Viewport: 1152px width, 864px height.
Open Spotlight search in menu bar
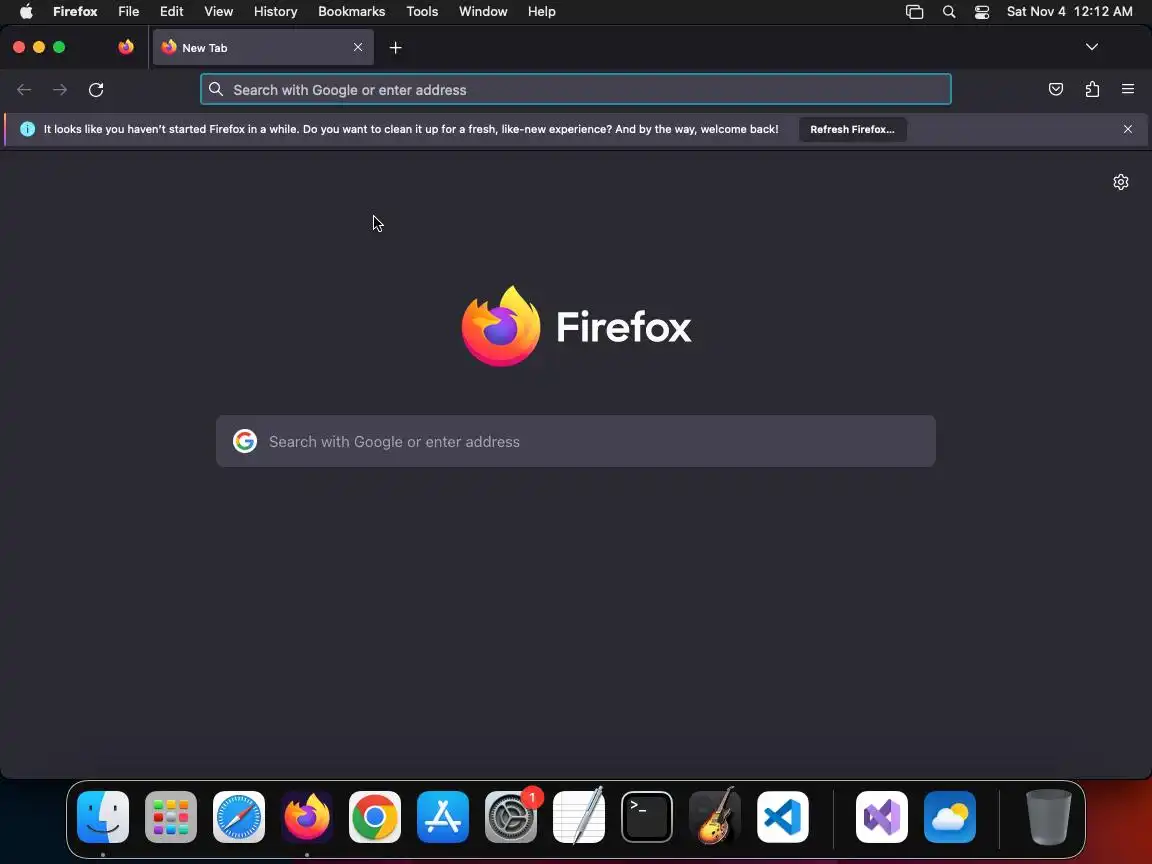(948, 12)
